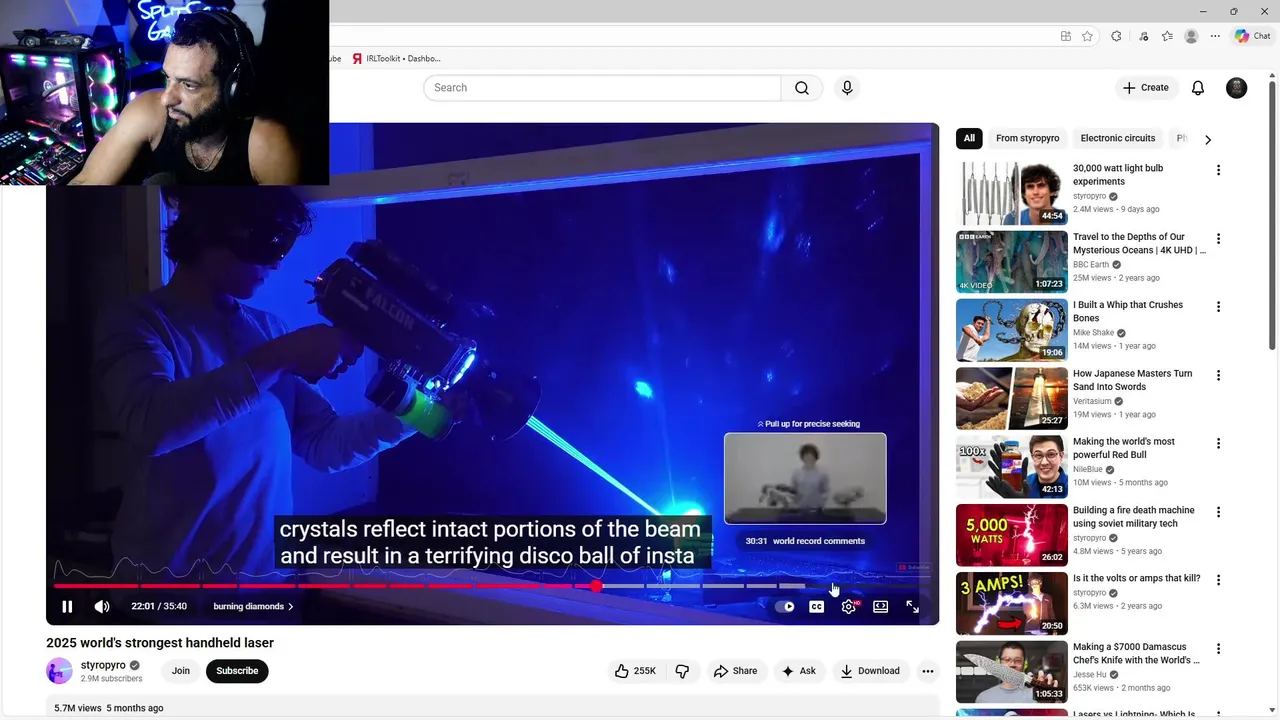1280x720 pixels.
Task: Open options for 'fire death machine' video
Action: (x=1218, y=512)
